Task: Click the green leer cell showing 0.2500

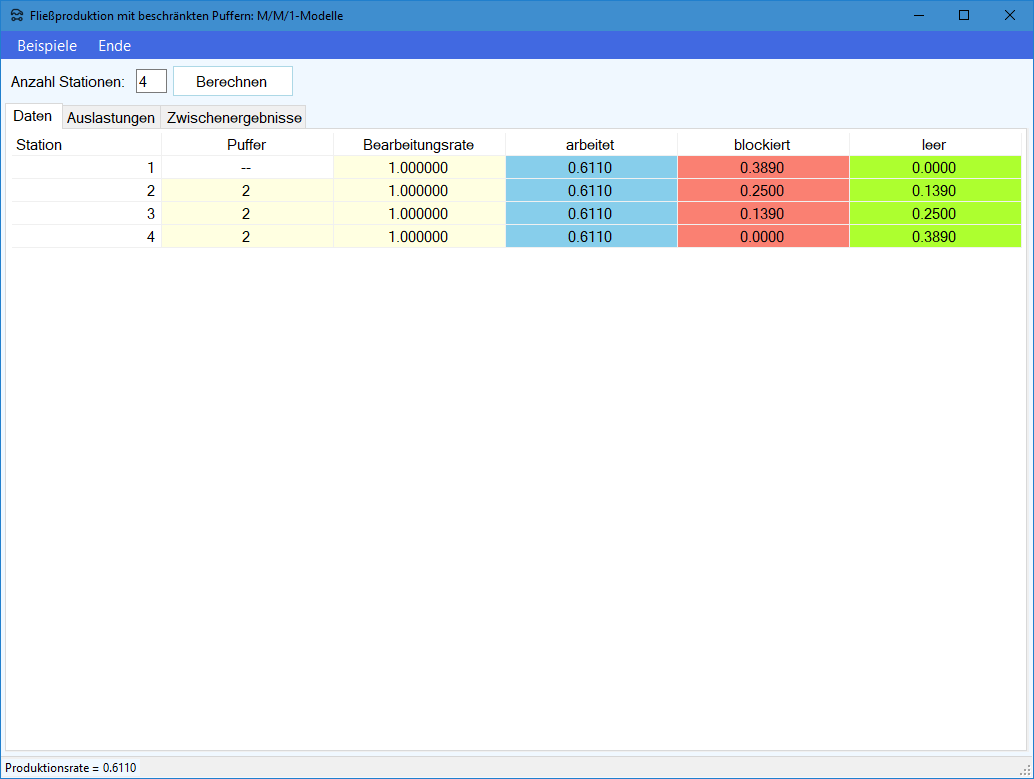Action: pos(934,214)
